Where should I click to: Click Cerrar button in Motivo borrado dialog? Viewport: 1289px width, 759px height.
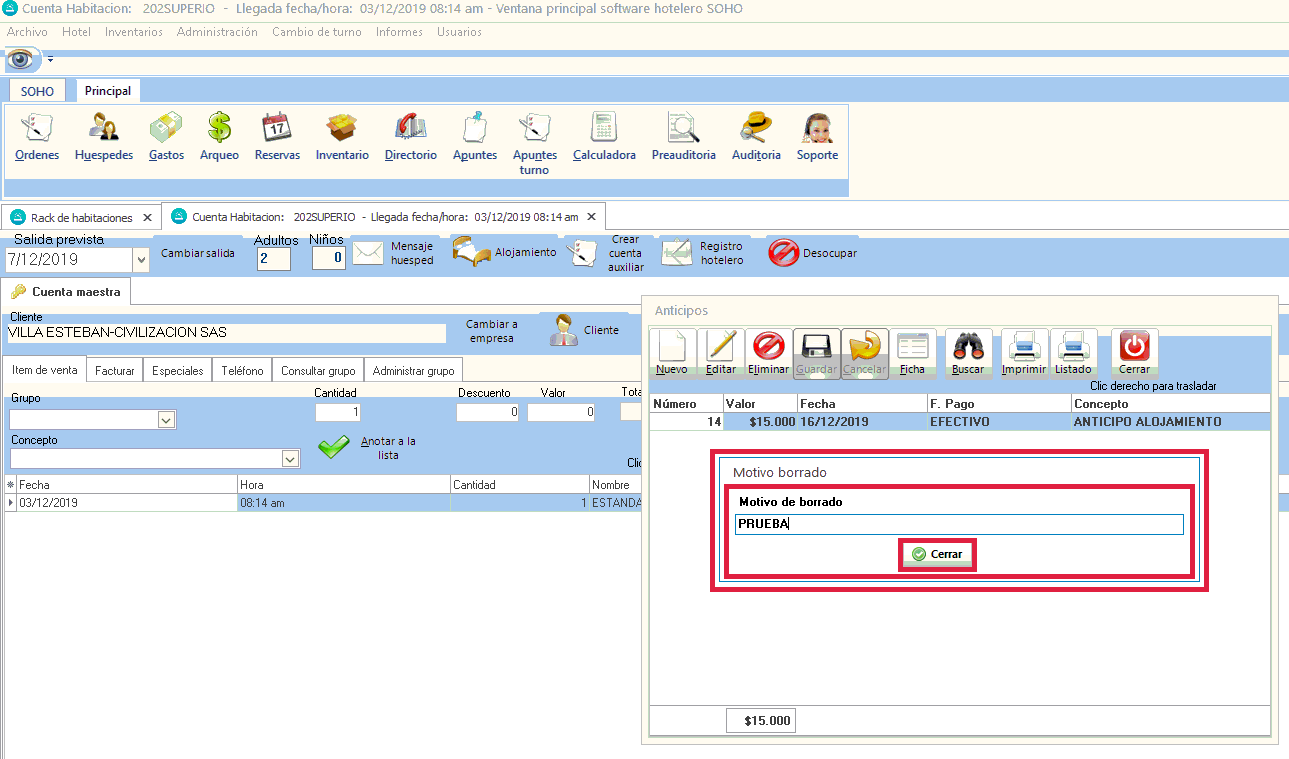pos(937,554)
